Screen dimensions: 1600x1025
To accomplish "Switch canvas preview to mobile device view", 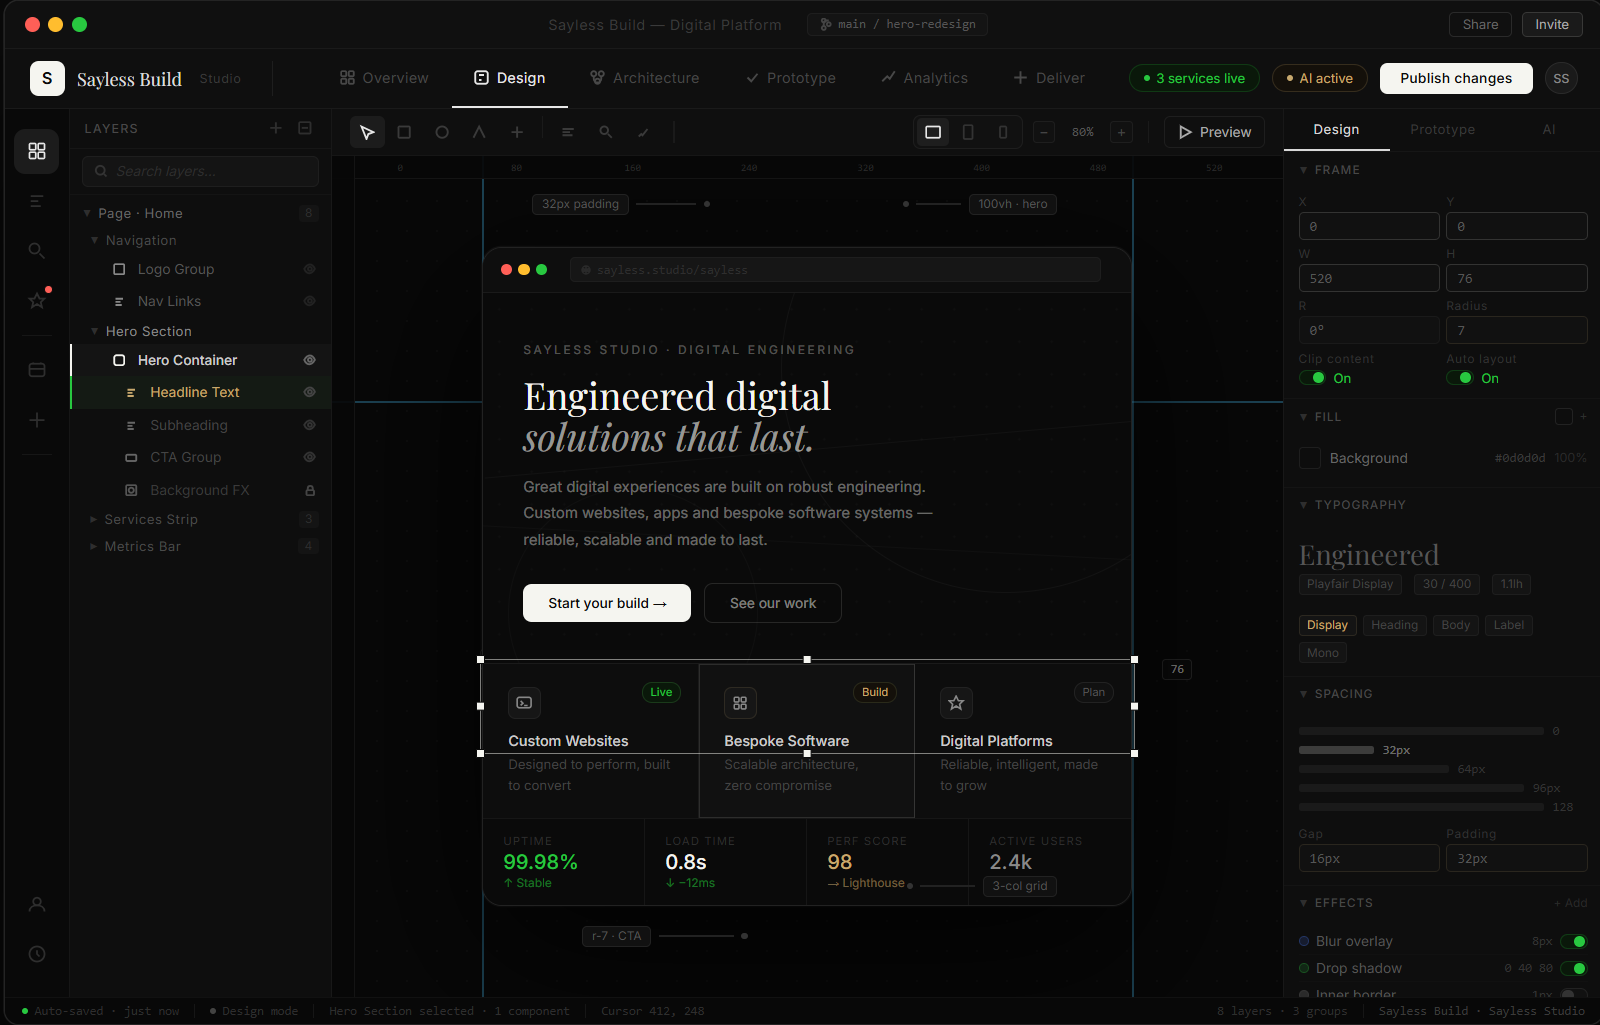I will [1002, 131].
